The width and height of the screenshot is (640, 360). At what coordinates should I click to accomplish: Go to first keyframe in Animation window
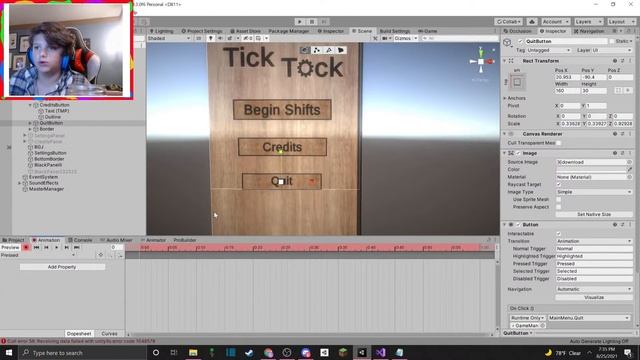(36, 247)
